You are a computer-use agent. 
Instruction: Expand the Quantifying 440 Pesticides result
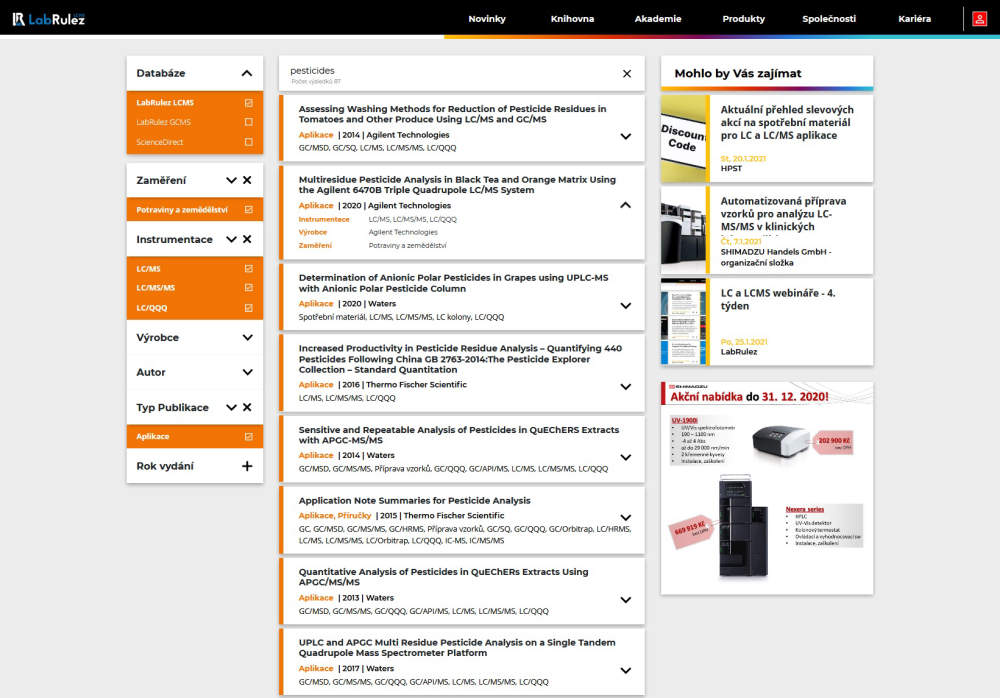[x=626, y=387]
